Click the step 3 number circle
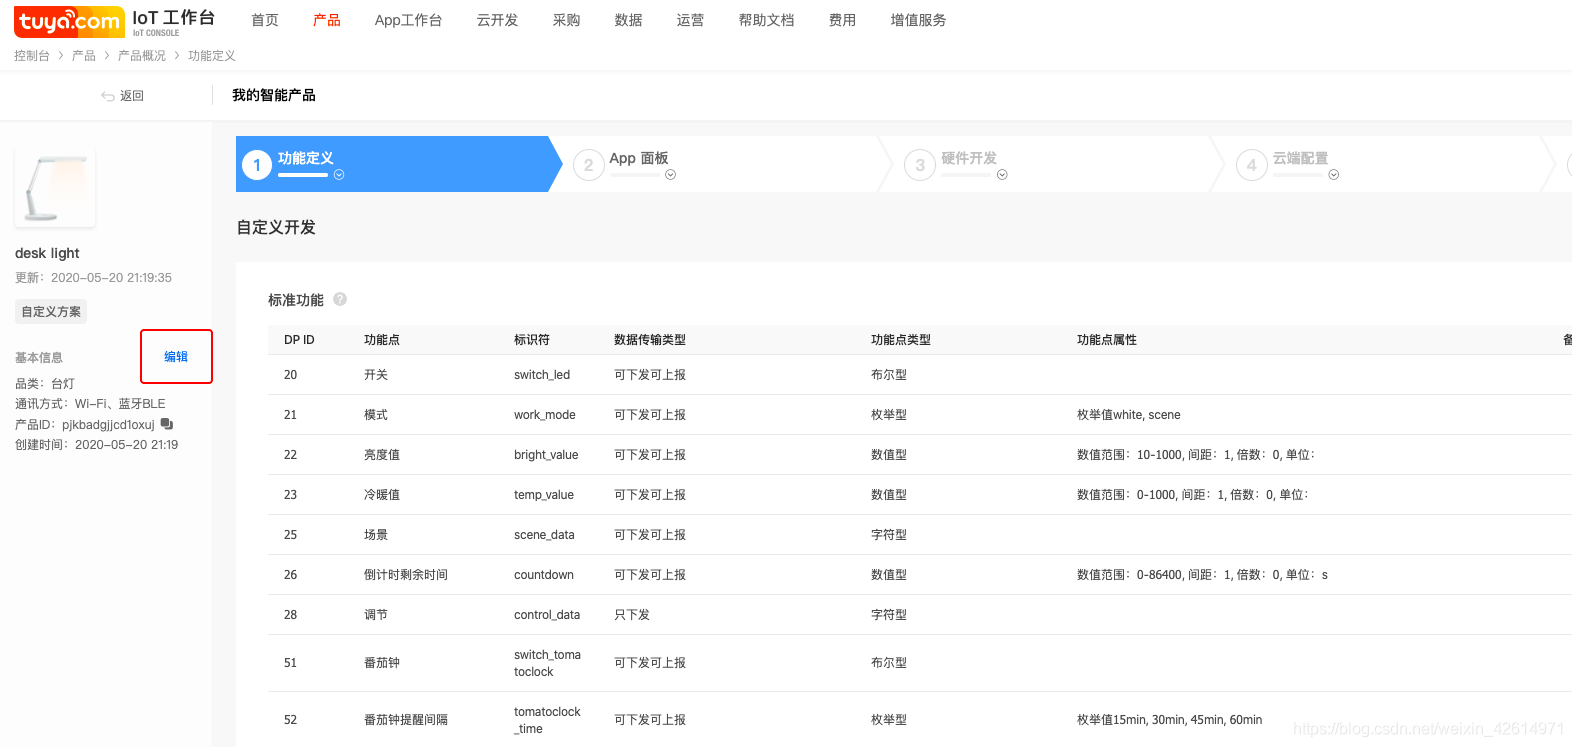This screenshot has height=747, width=1572. click(920, 165)
